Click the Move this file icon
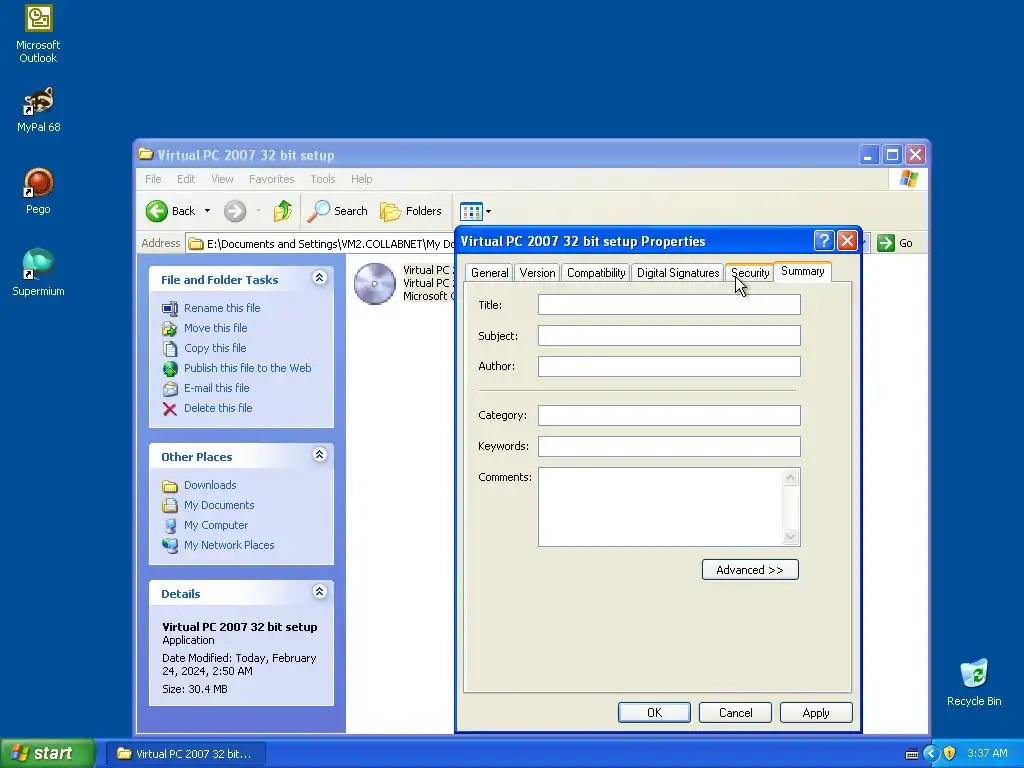The image size is (1024, 768). [x=170, y=328]
